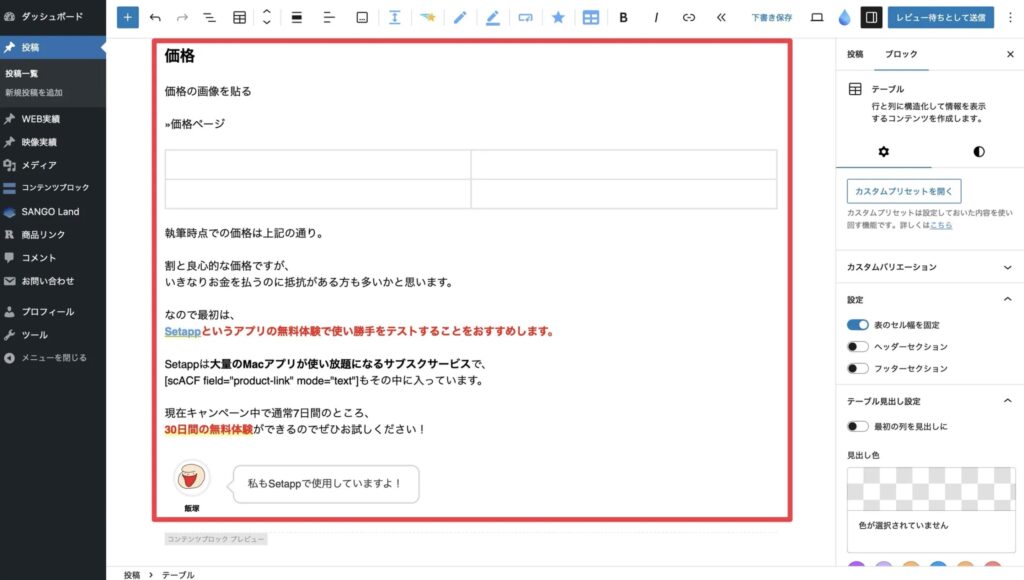The width and height of the screenshot is (1024, 580).
Task: Click the star icon in toolbar
Action: pos(558,17)
